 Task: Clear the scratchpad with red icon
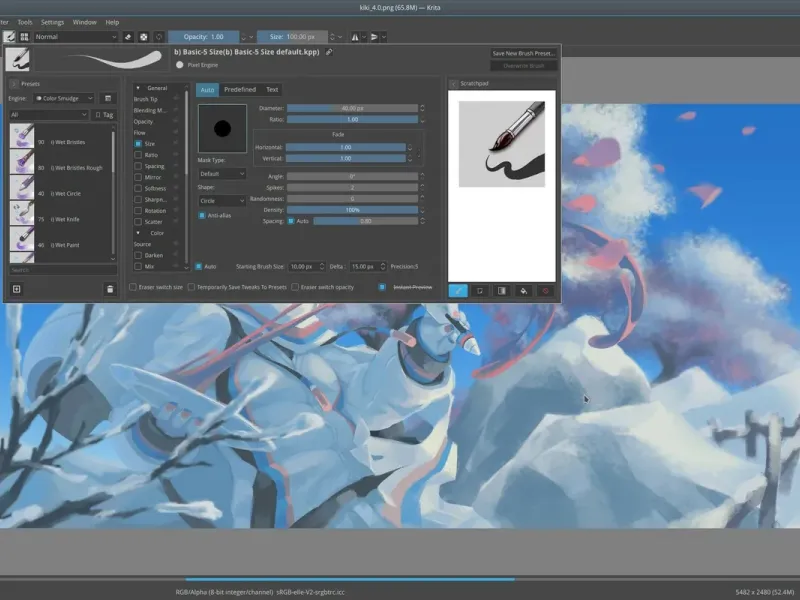coord(545,291)
